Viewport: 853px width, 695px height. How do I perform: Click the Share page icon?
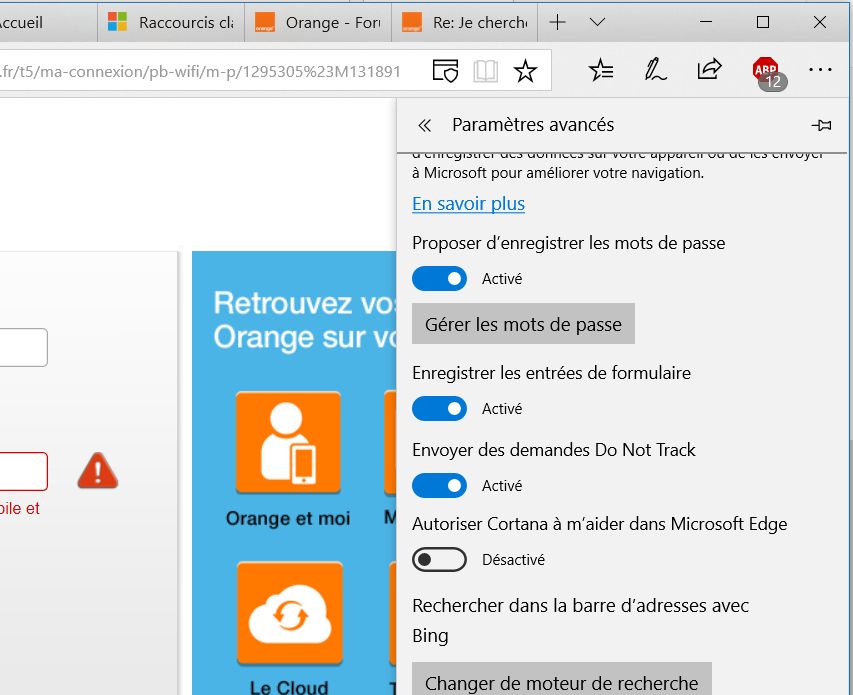click(x=709, y=70)
